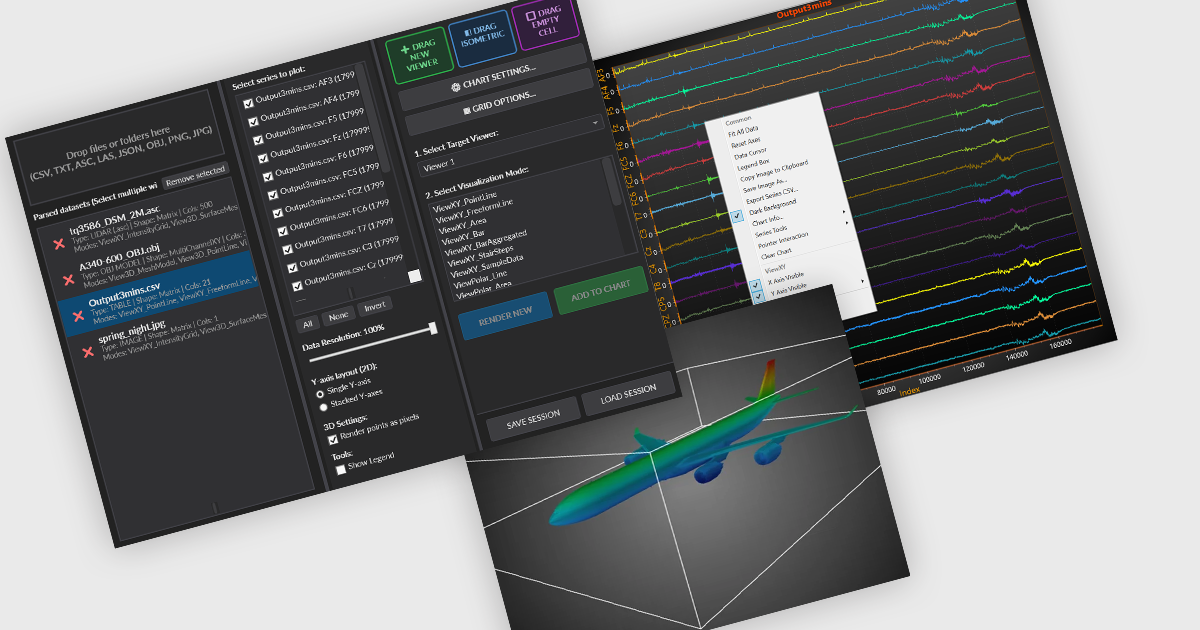Uncheck Output3mins.csv: F6 series
The image size is (1200, 630).
(267, 176)
